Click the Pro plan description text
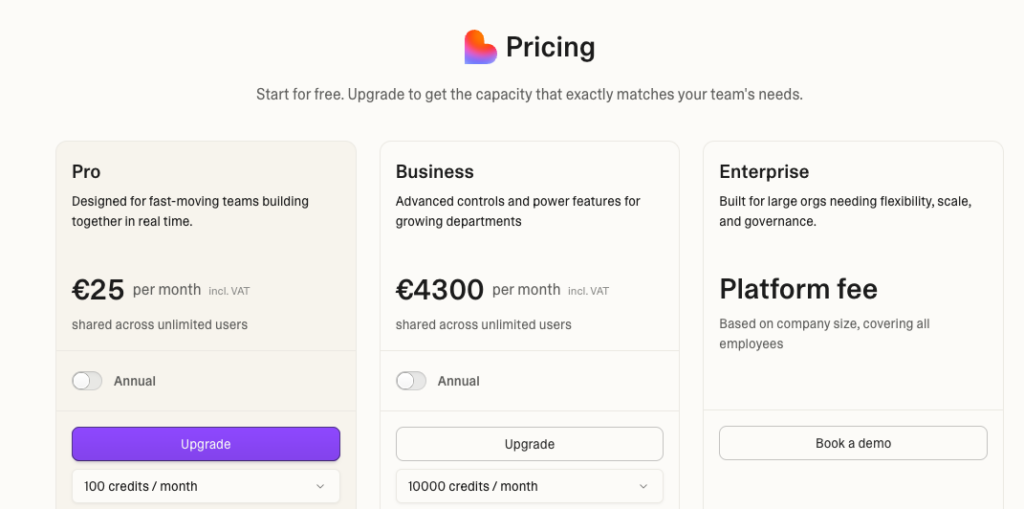 tap(190, 211)
